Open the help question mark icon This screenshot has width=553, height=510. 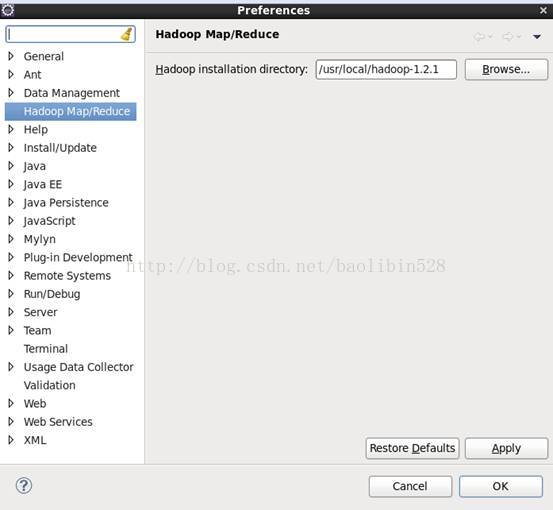pos(24,485)
